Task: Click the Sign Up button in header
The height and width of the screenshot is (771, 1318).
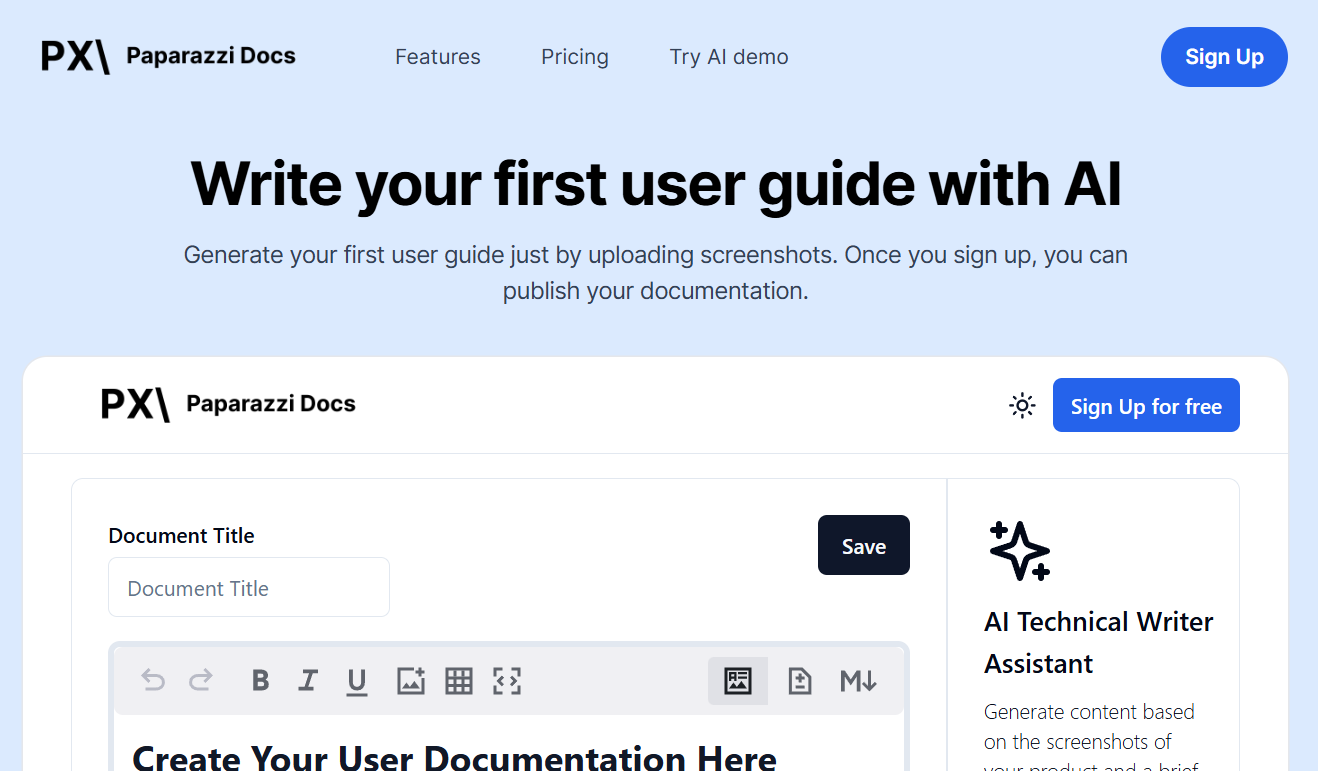Action: 1224,57
